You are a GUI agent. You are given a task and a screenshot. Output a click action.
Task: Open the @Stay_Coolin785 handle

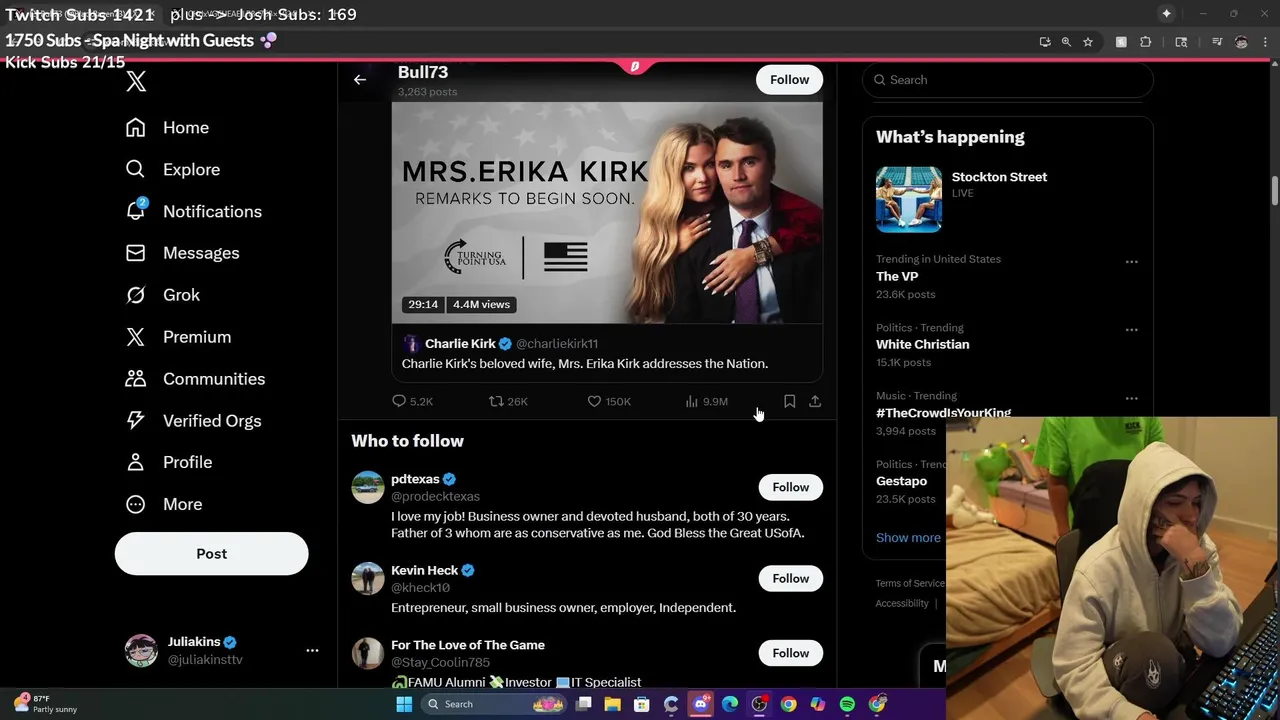coord(440,662)
